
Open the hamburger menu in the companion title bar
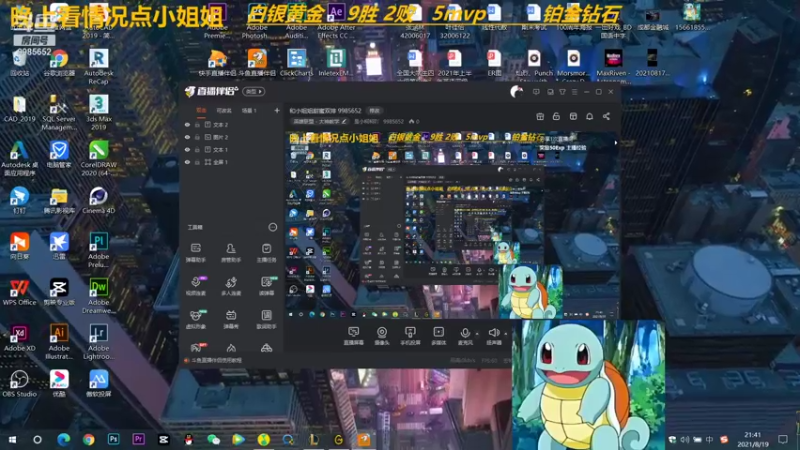click(574, 92)
